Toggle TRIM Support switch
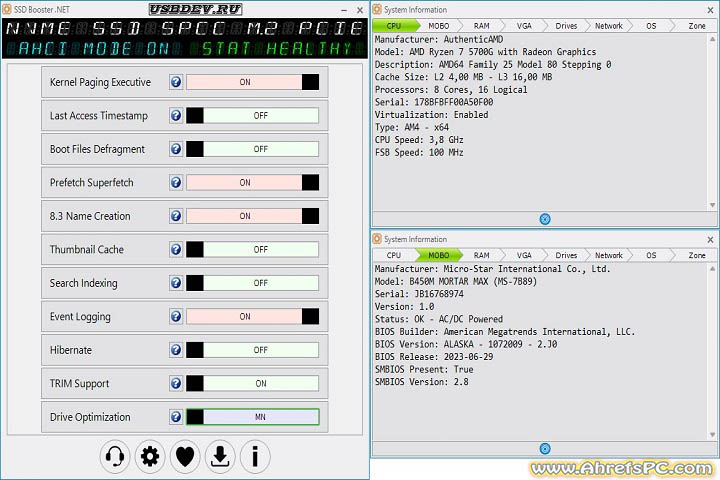The height and width of the screenshot is (480, 720). (253, 384)
